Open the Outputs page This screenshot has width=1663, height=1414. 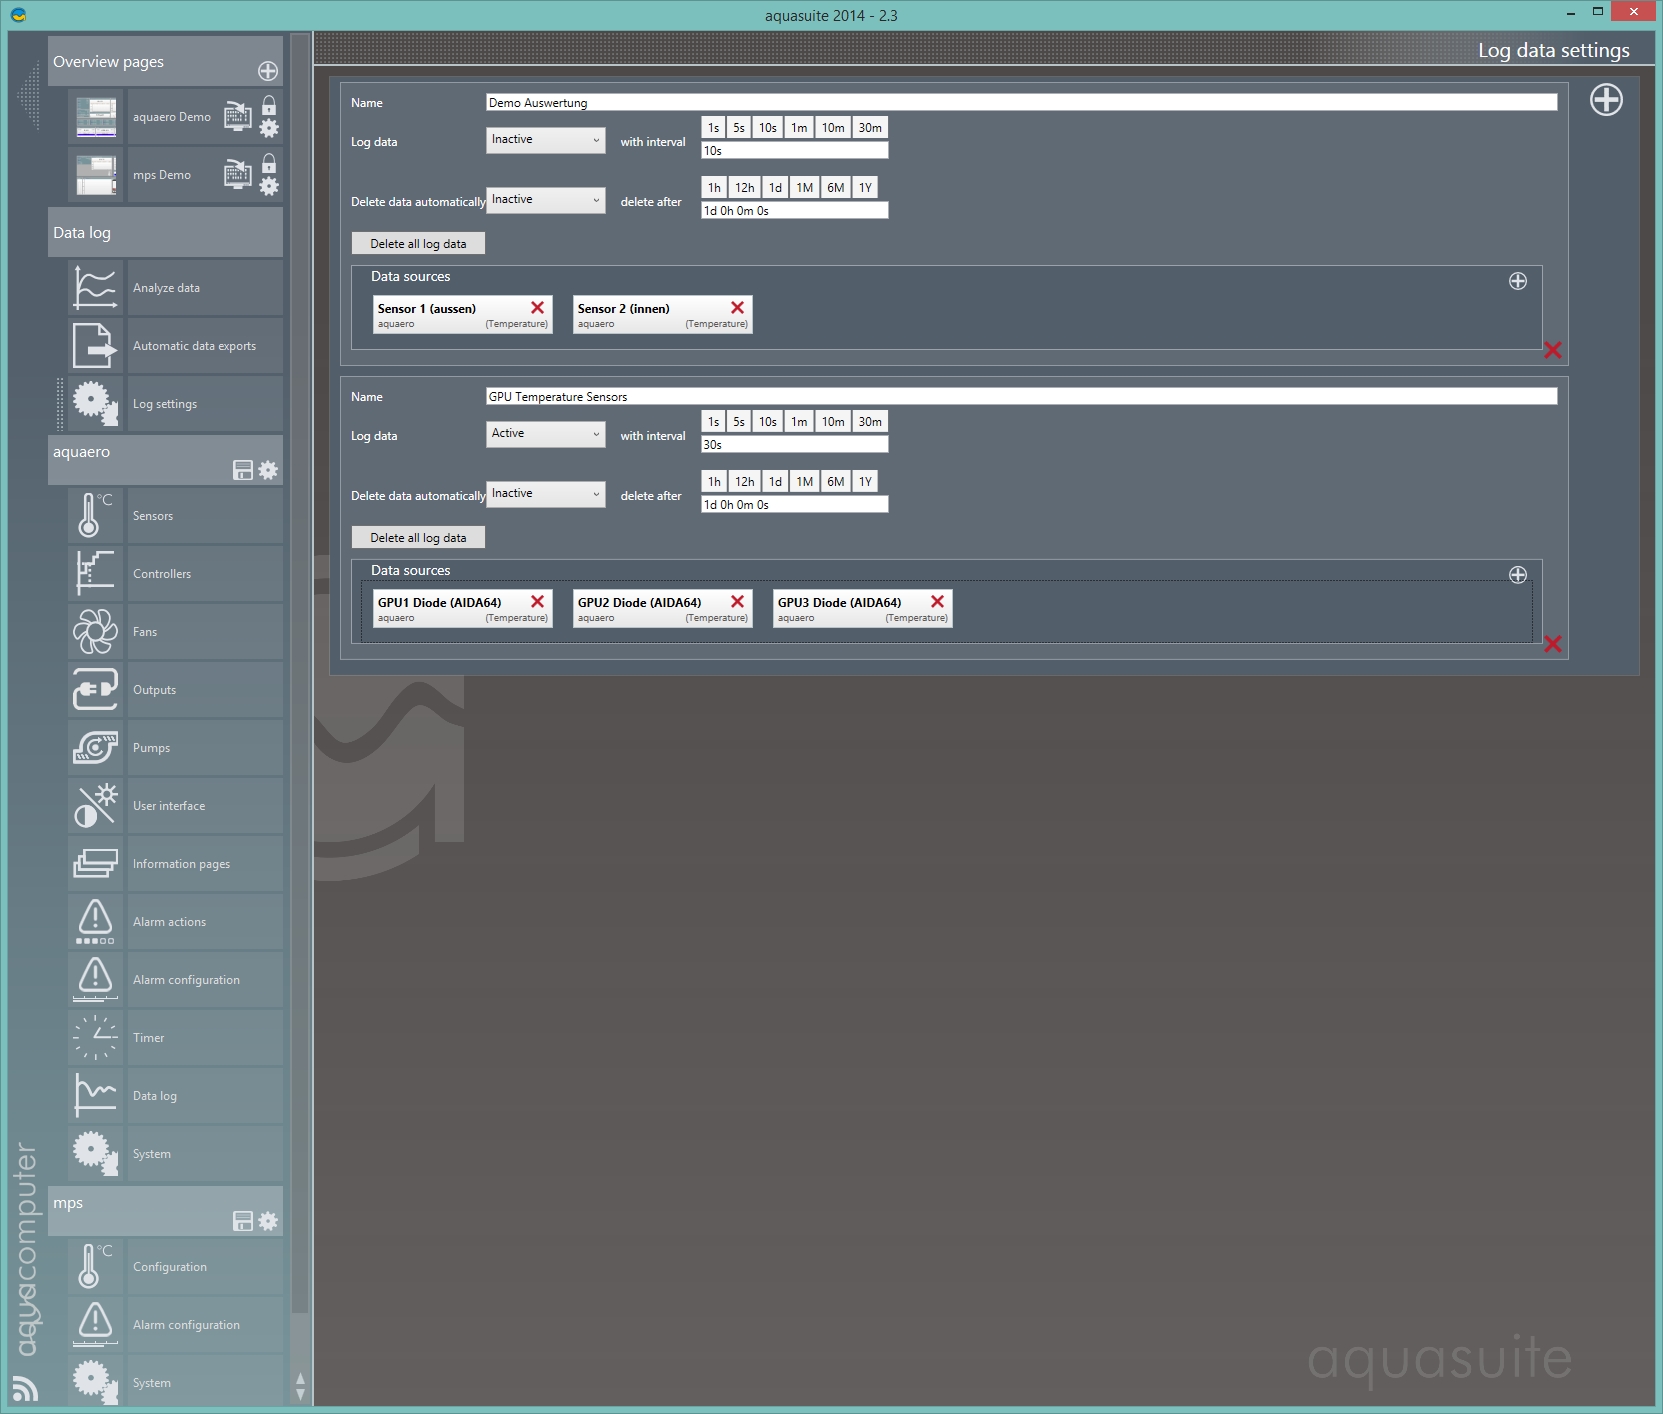(176, 690)
